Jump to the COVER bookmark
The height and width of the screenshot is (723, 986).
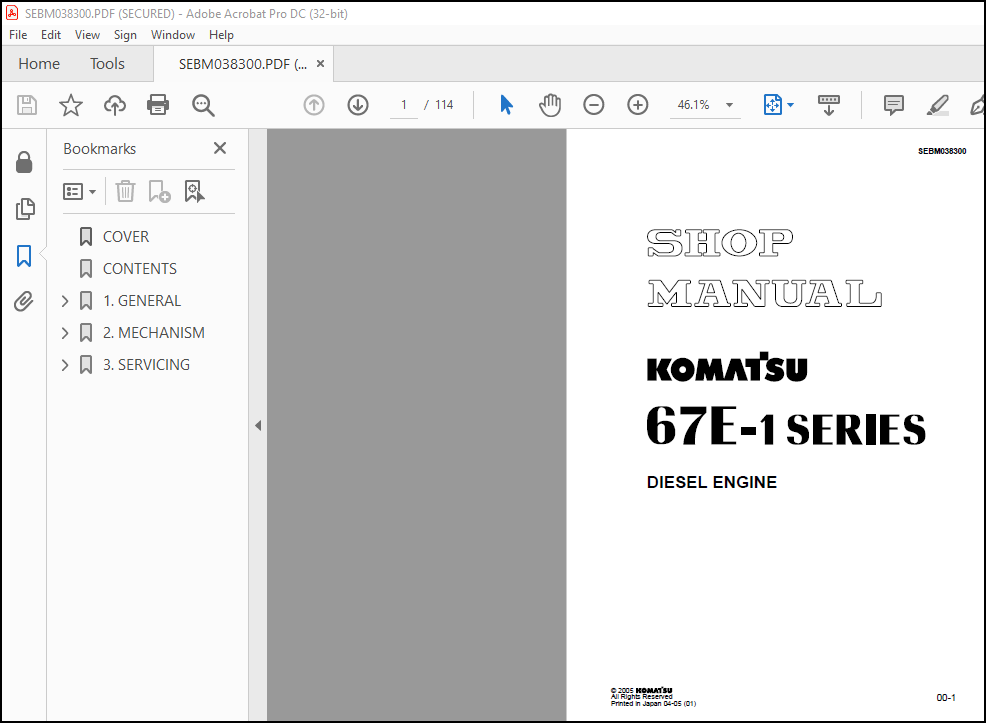coord(126,237)
